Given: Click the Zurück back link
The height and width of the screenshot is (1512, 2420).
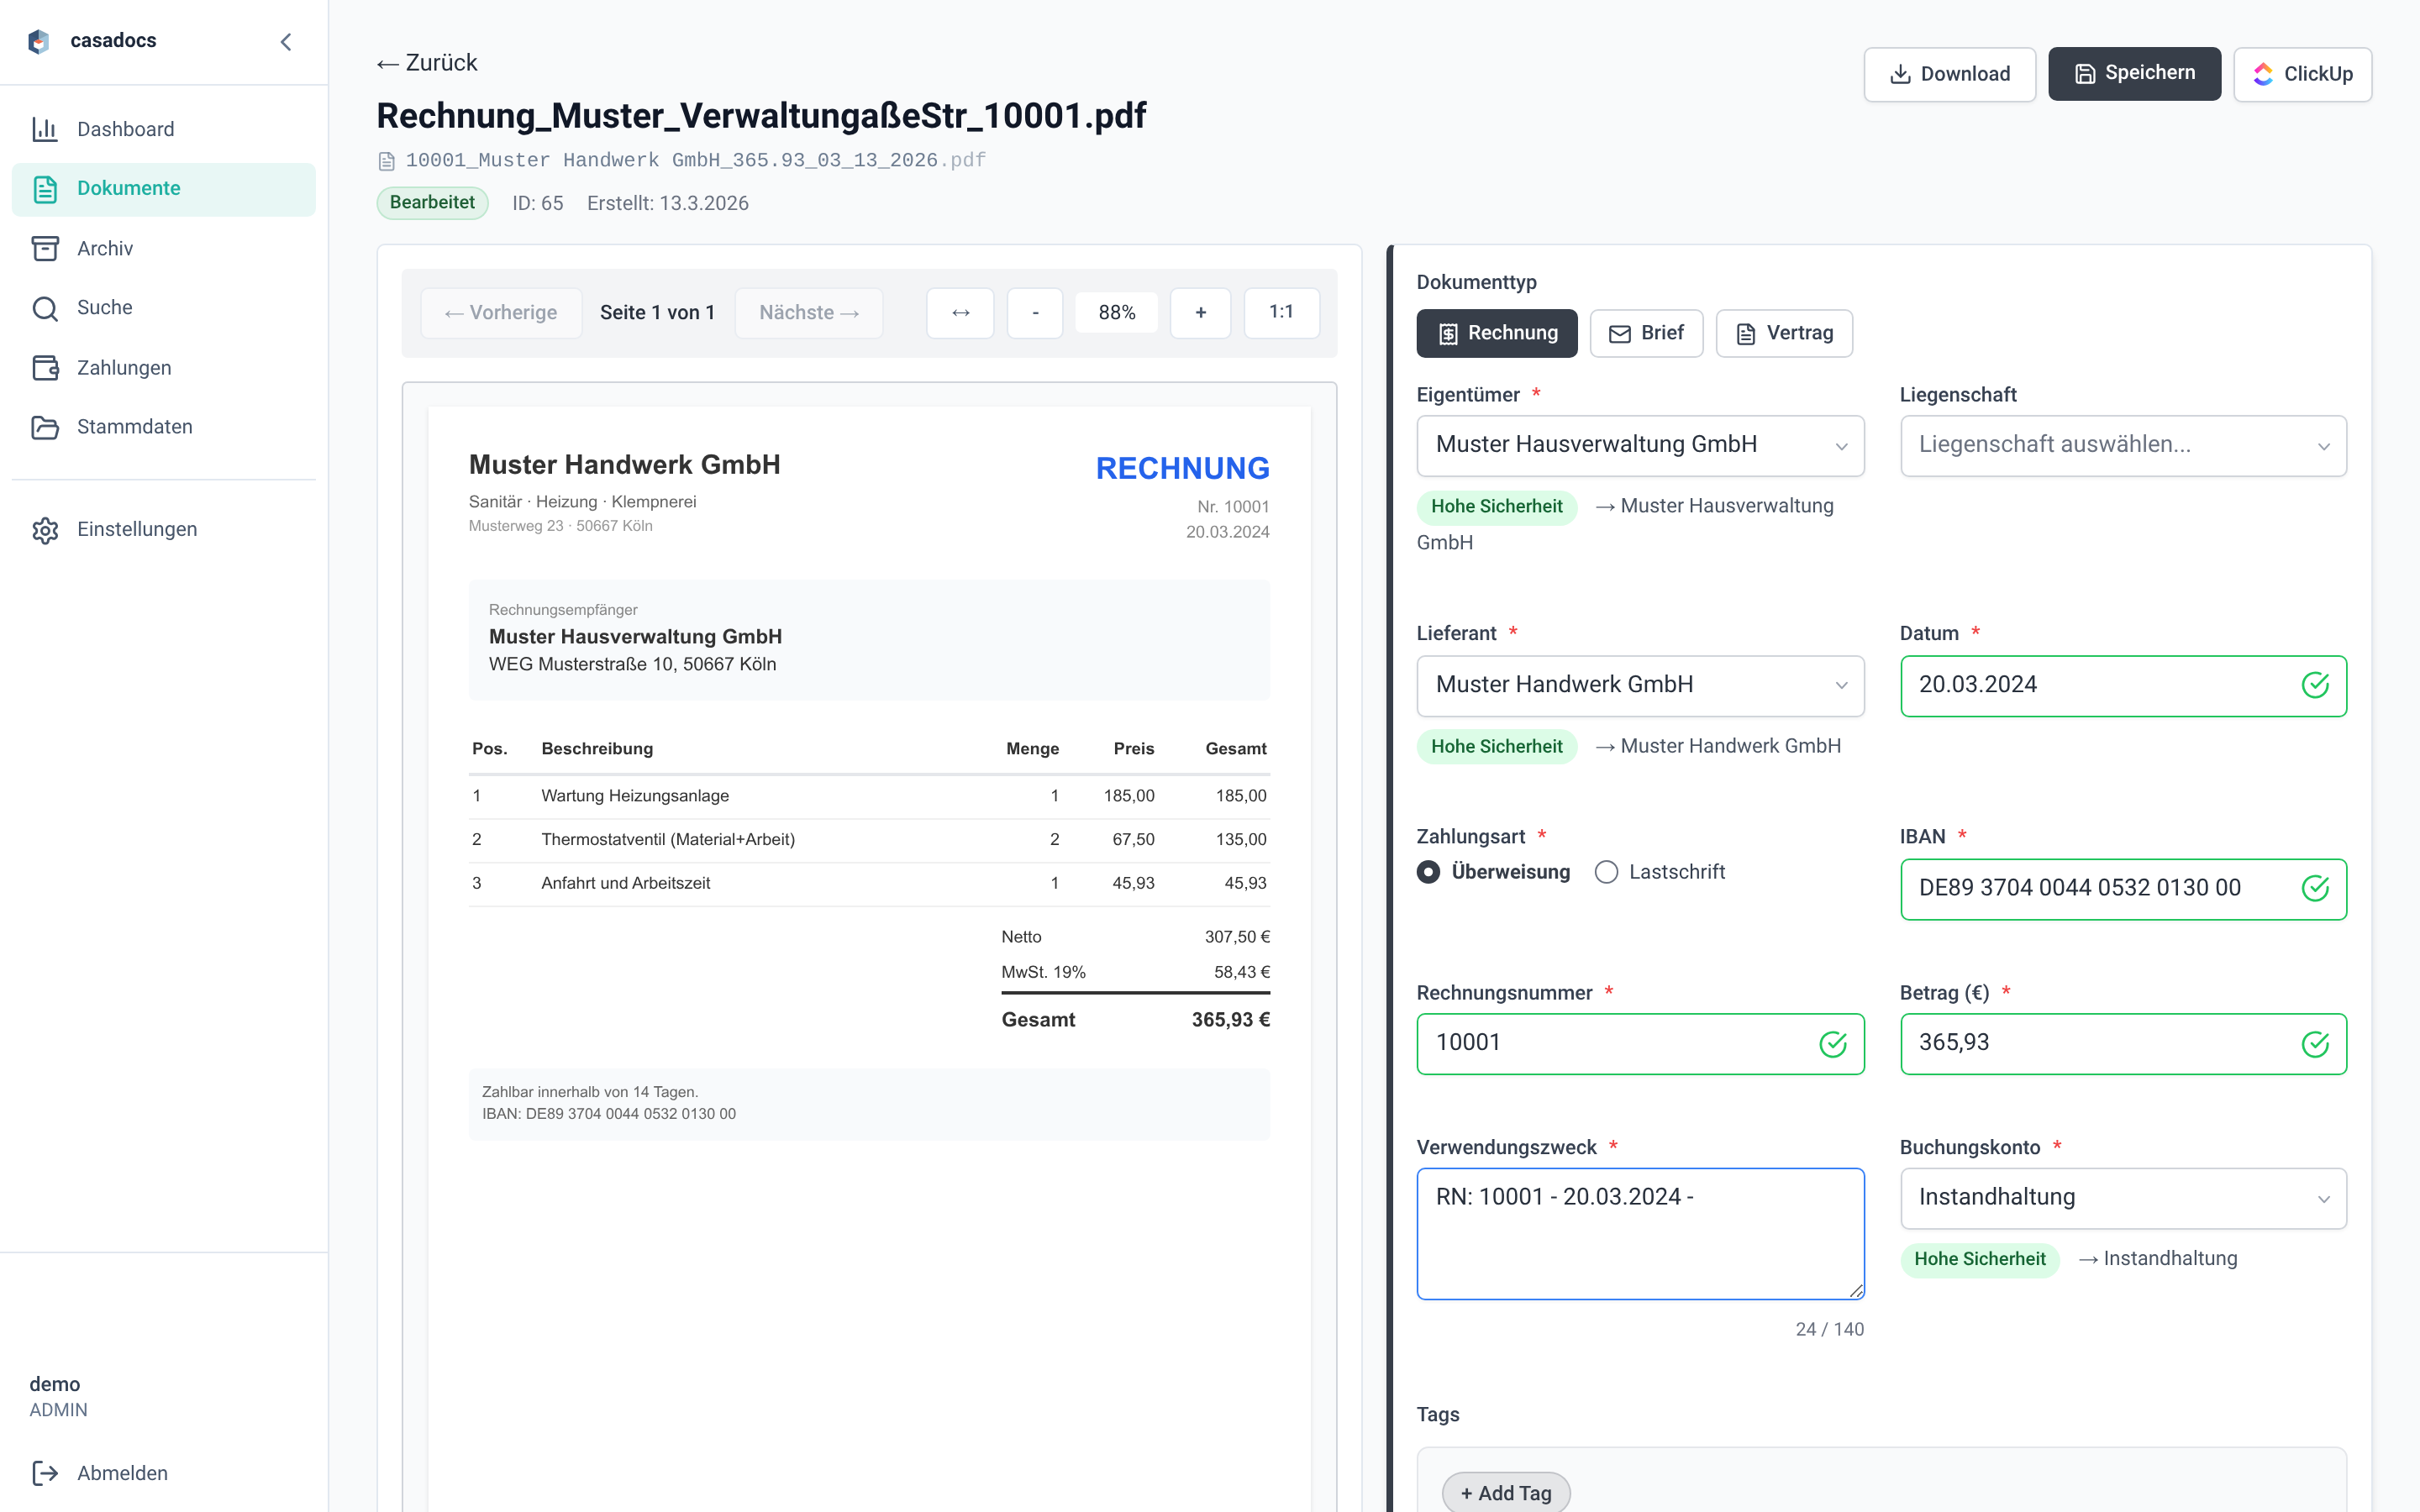Looking at the screenshot, I should click(428, 63).
